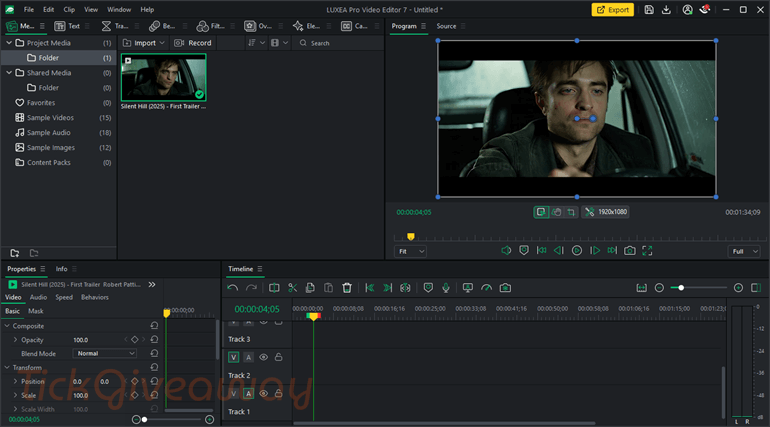Click the preview snapshot camera icon
The image size is (770, 427).
click(x=630, y=251)
